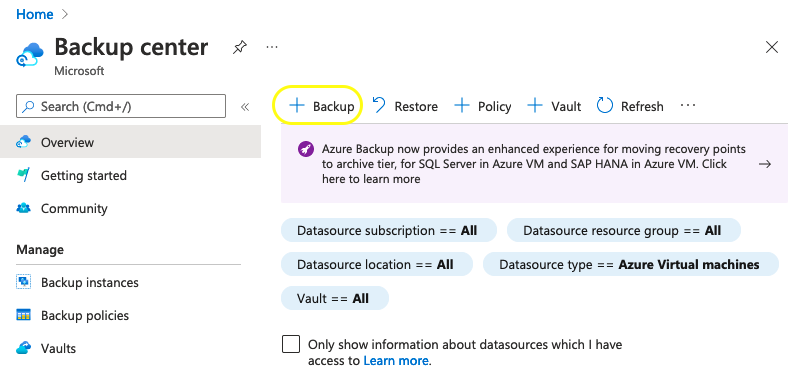The height and width of the screenshot is (381, 796).
Task: Click the Getting started flag icon
Action: [23, 176]
